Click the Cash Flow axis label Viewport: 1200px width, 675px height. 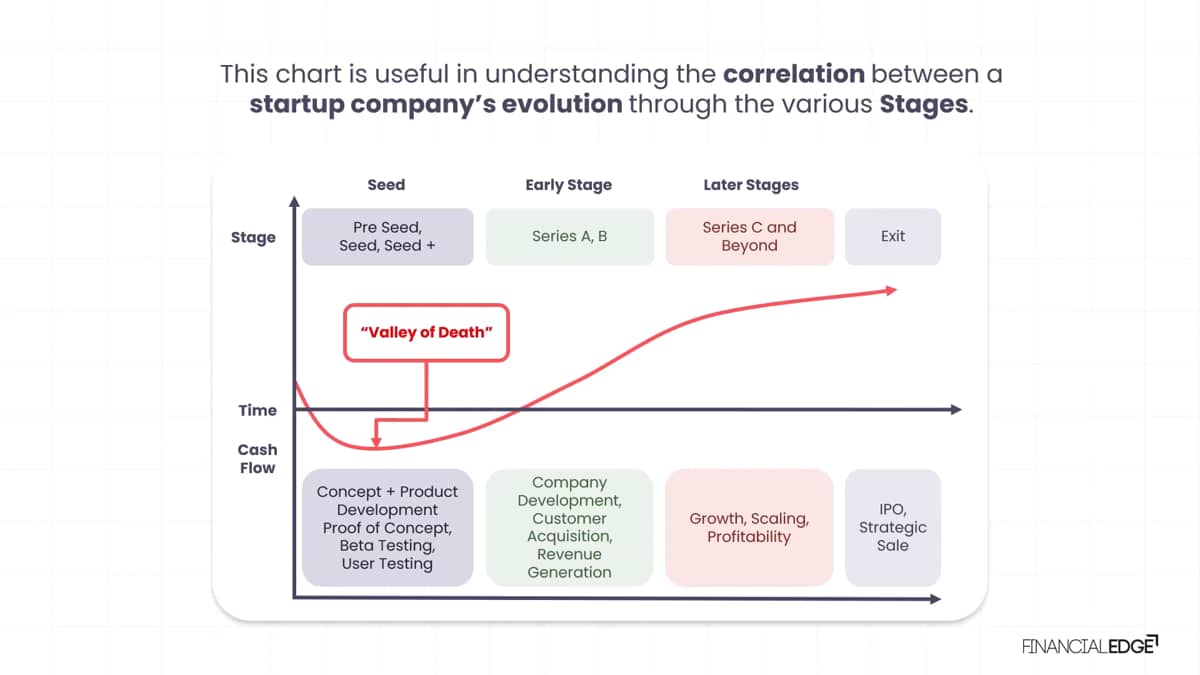point(257,459)
